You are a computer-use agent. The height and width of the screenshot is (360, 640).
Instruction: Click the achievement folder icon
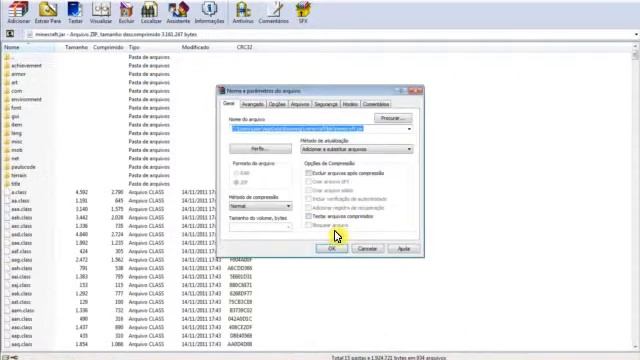tap(7, 65)
